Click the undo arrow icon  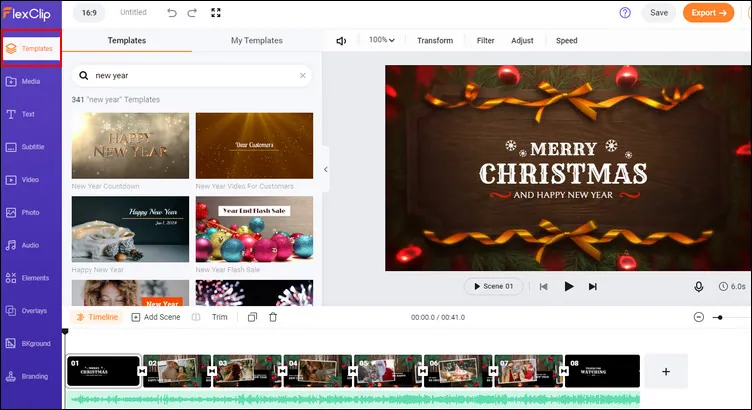pos(172,13)
